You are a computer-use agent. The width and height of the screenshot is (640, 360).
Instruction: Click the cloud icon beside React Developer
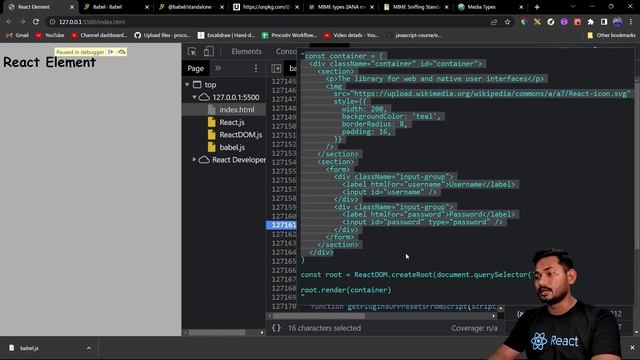(204, 160)
